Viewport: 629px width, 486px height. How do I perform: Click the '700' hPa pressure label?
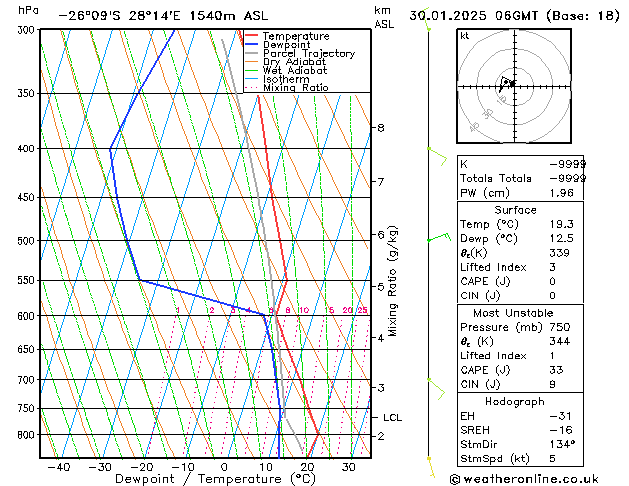[28, 380]
